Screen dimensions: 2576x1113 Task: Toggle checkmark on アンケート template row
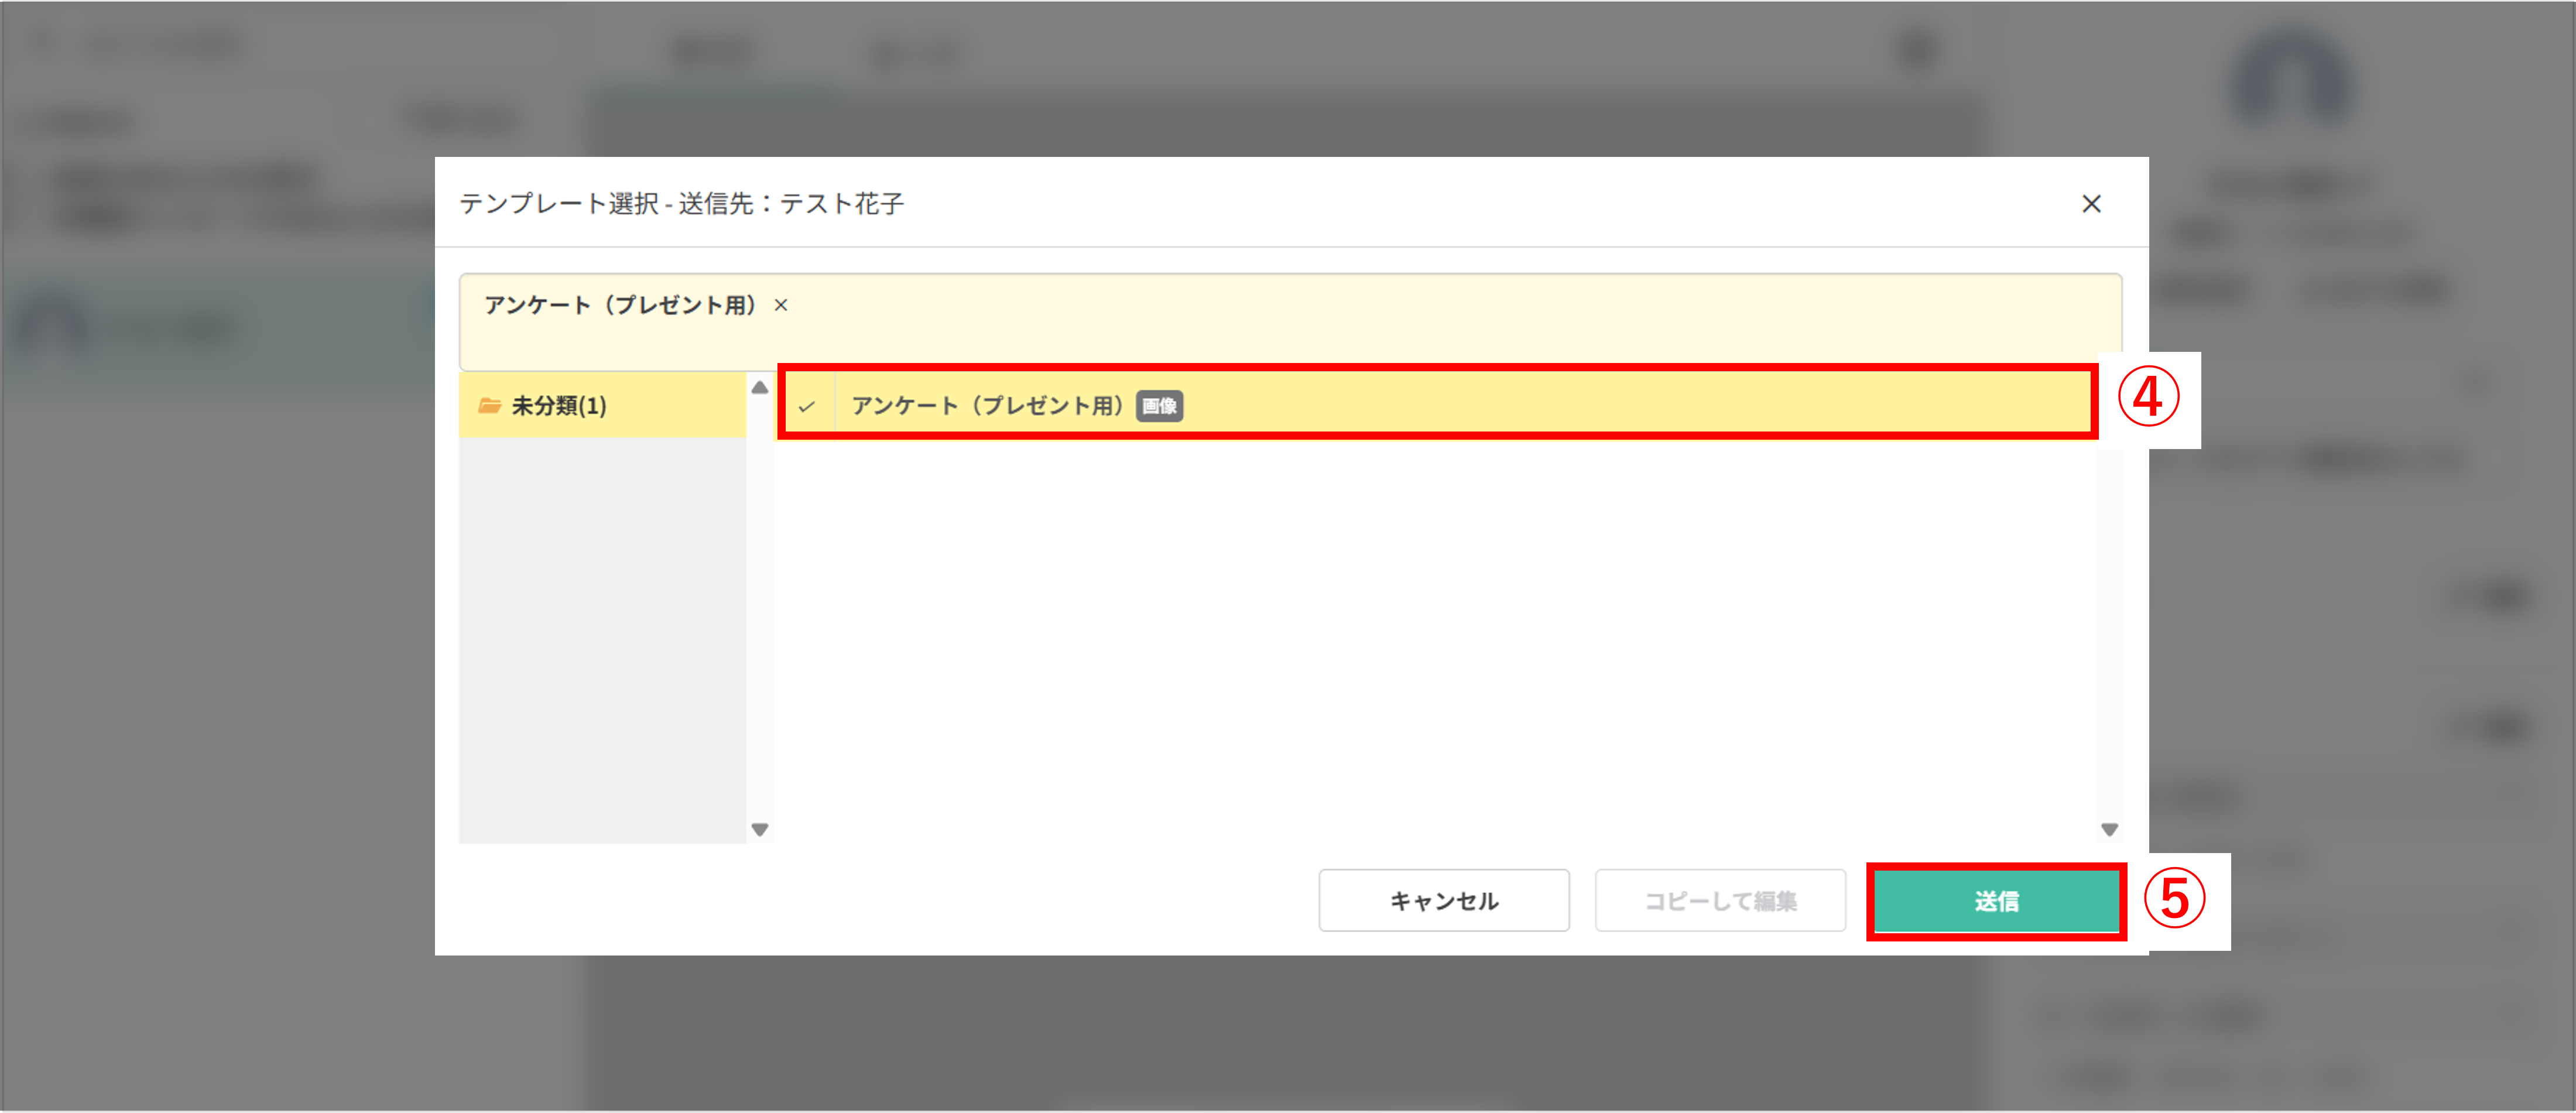pyautogui.click(x=806, y=406)
